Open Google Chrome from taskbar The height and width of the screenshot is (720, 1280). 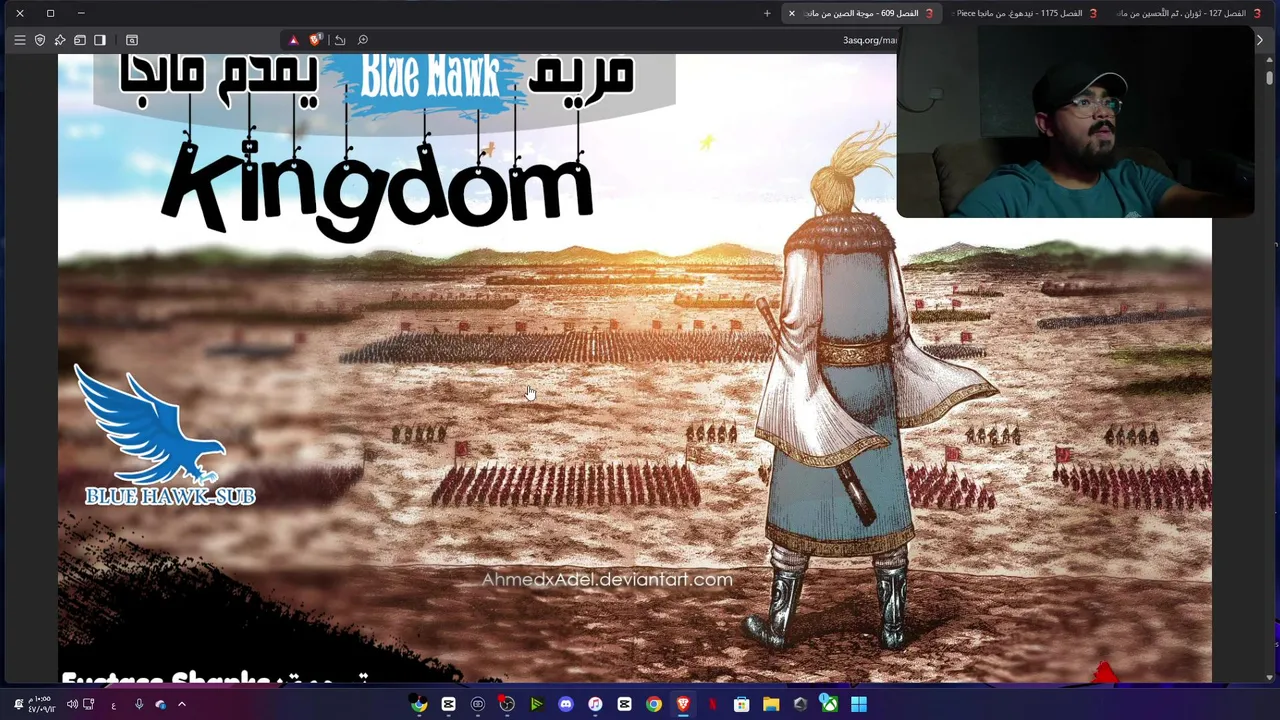(x=654, y=704)
